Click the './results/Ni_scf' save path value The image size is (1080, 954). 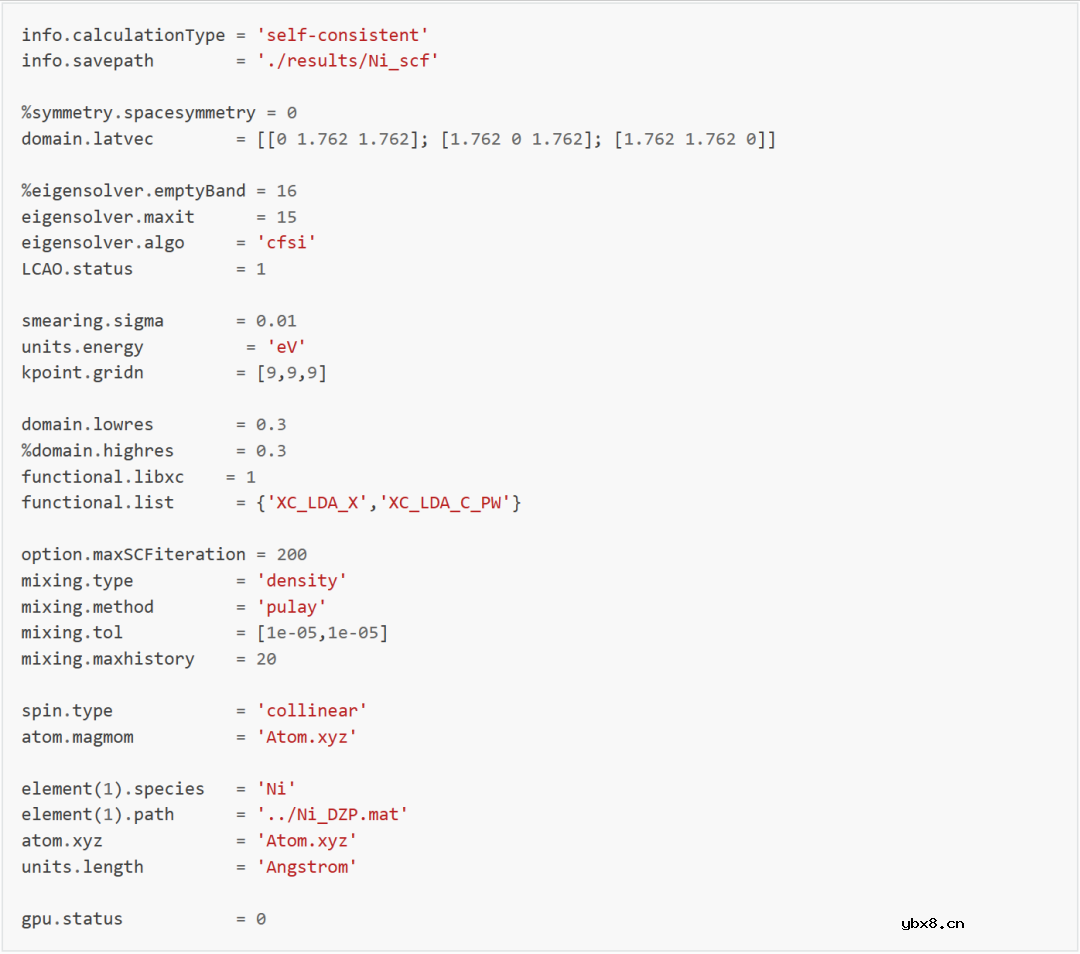347,61
